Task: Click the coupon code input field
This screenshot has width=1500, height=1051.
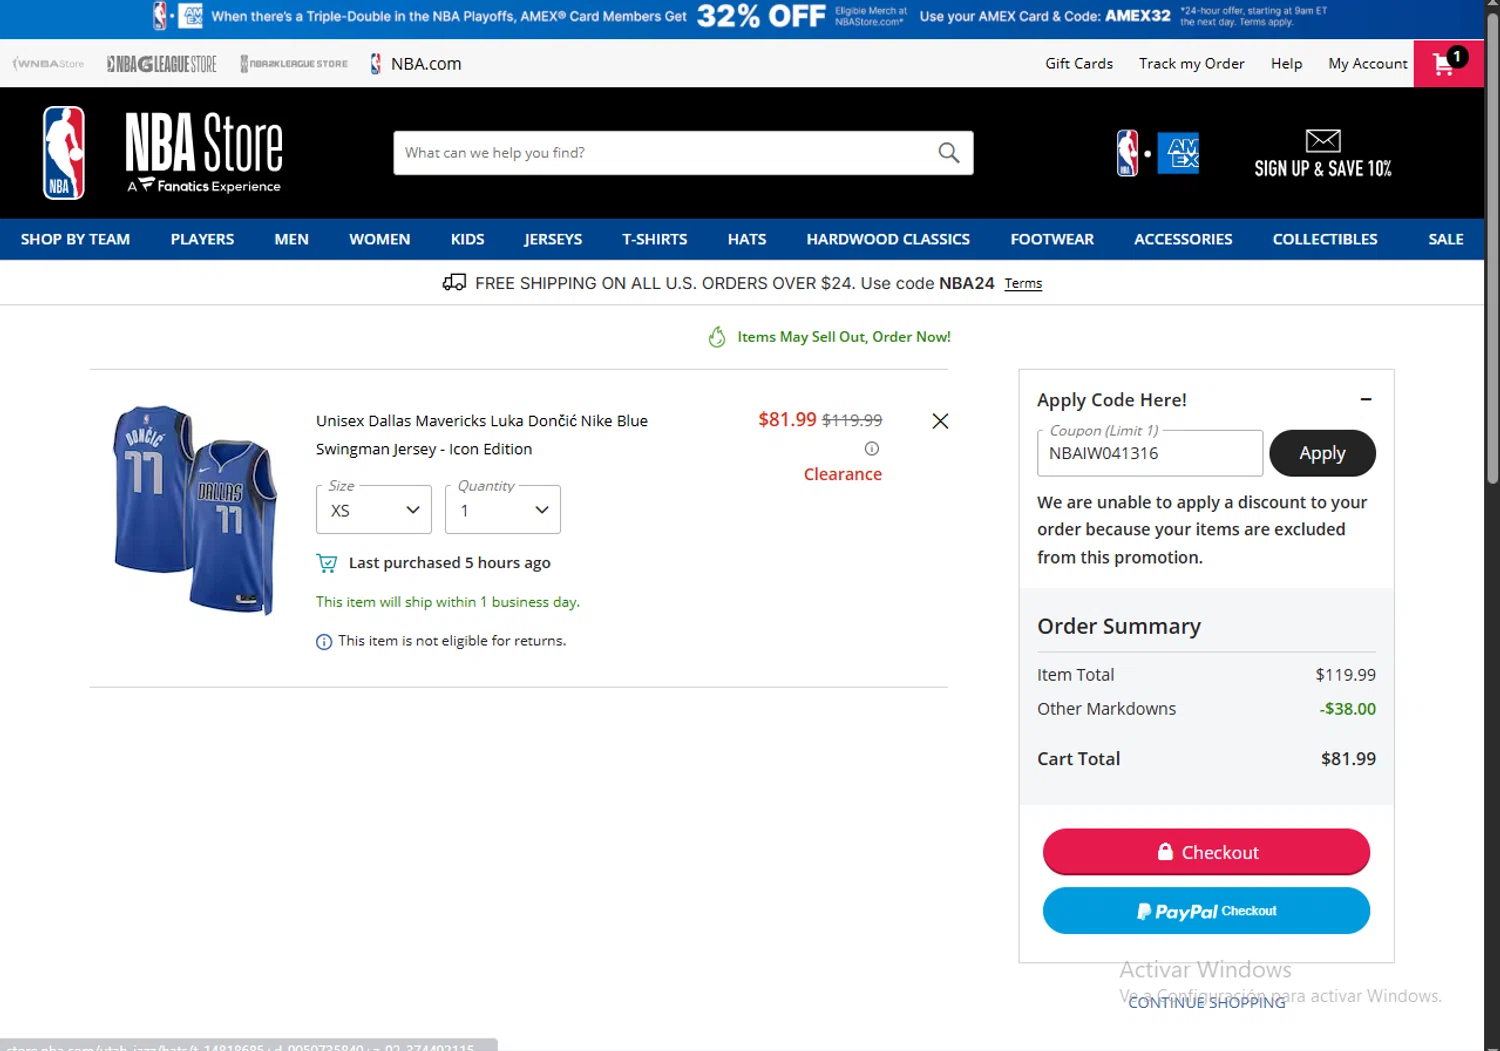Action: pos(1150,453)
